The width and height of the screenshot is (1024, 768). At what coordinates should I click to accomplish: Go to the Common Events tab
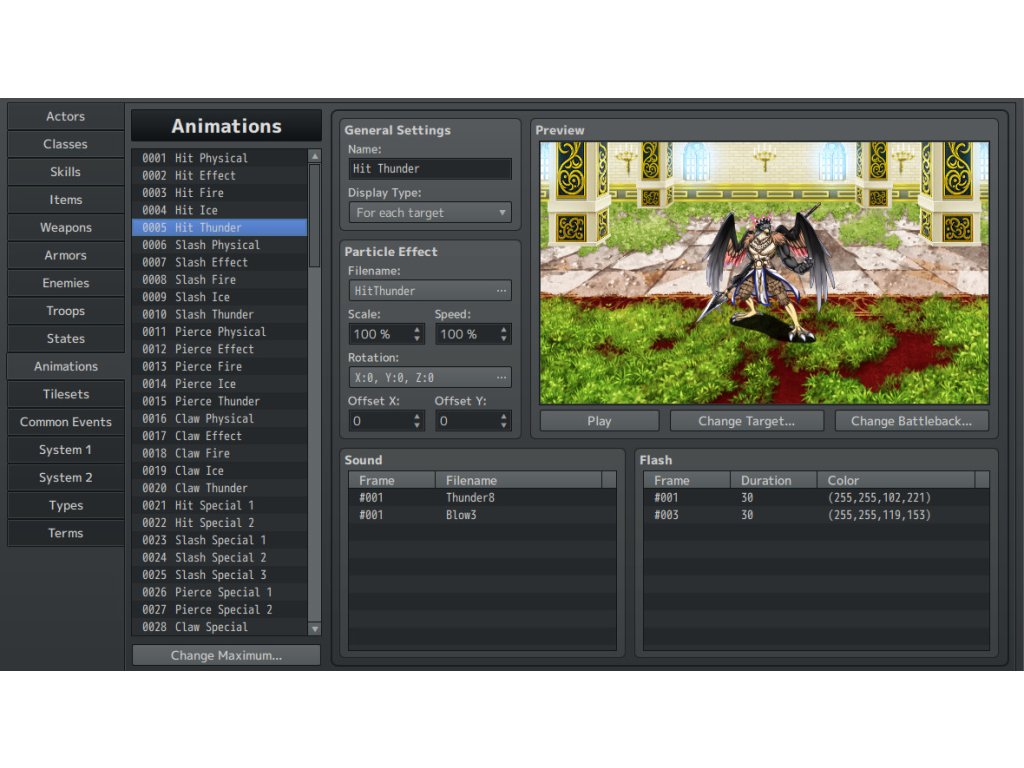coord(66,422)
